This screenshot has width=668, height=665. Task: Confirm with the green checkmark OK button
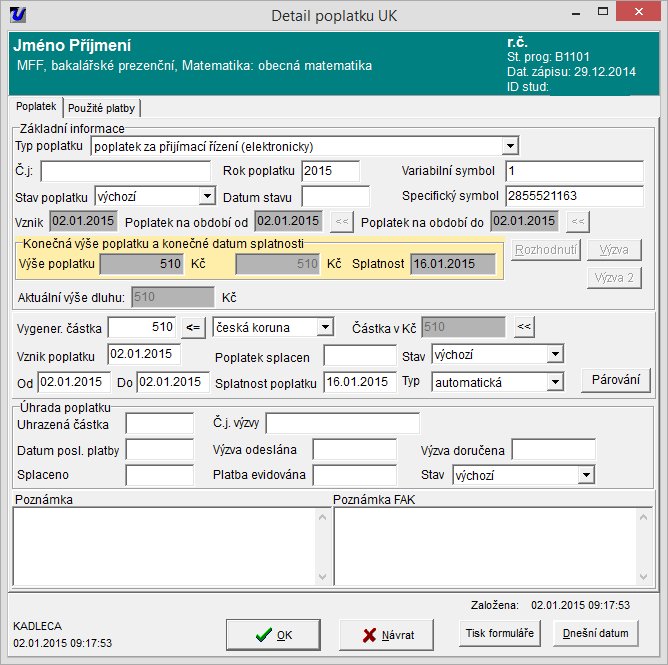coord(273,634)
